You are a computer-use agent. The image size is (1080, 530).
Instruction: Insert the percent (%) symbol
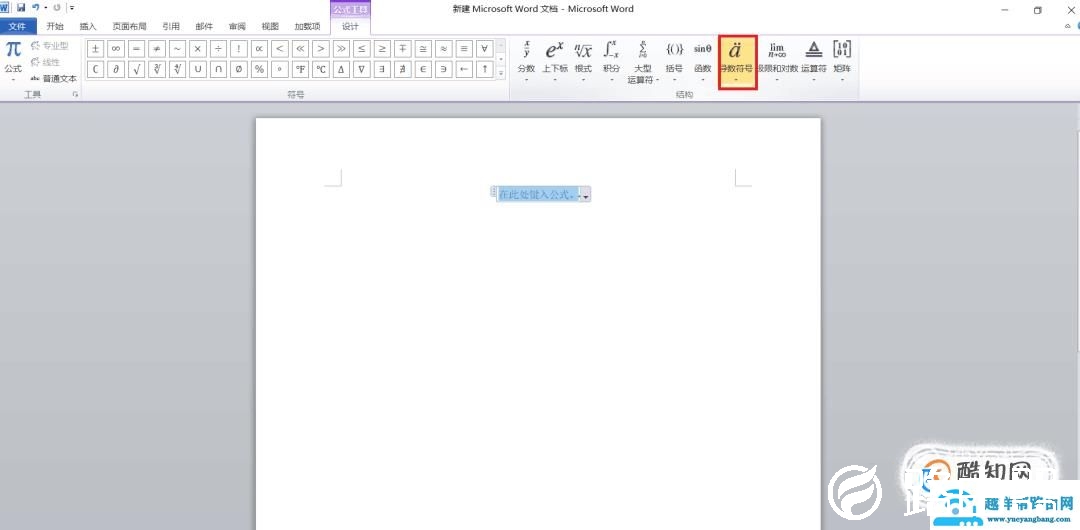(x=259, y=70)
